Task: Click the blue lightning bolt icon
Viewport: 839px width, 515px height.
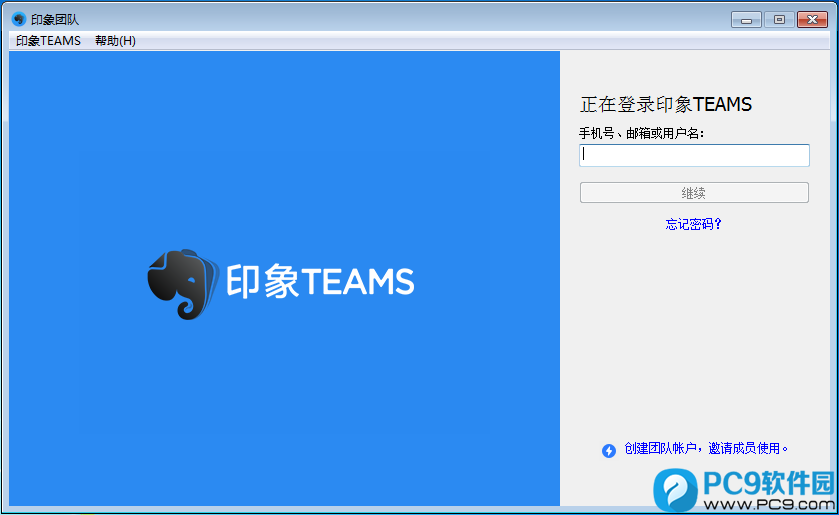Action: click(609, 451)
